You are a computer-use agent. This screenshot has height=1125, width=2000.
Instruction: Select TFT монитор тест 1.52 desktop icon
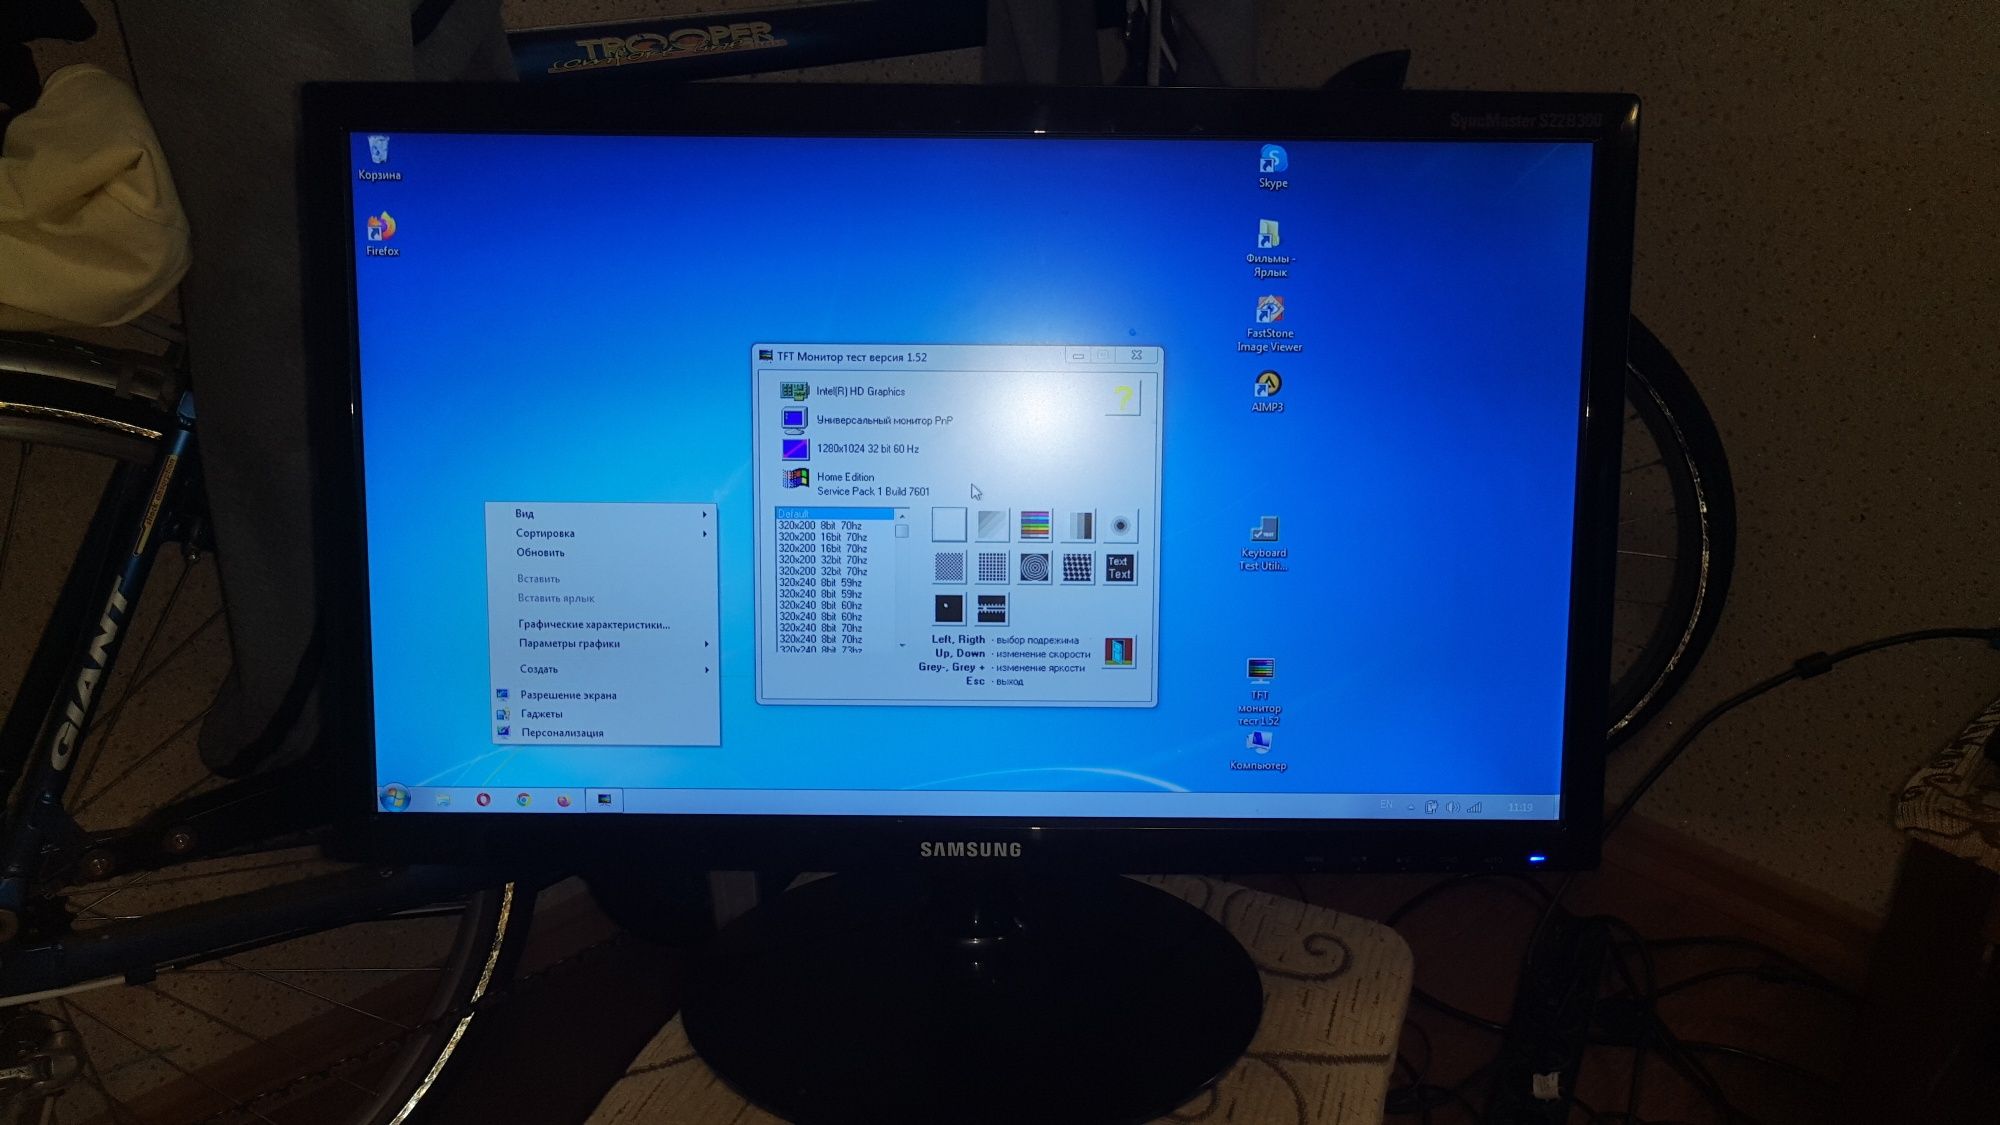pos(1259,691)
